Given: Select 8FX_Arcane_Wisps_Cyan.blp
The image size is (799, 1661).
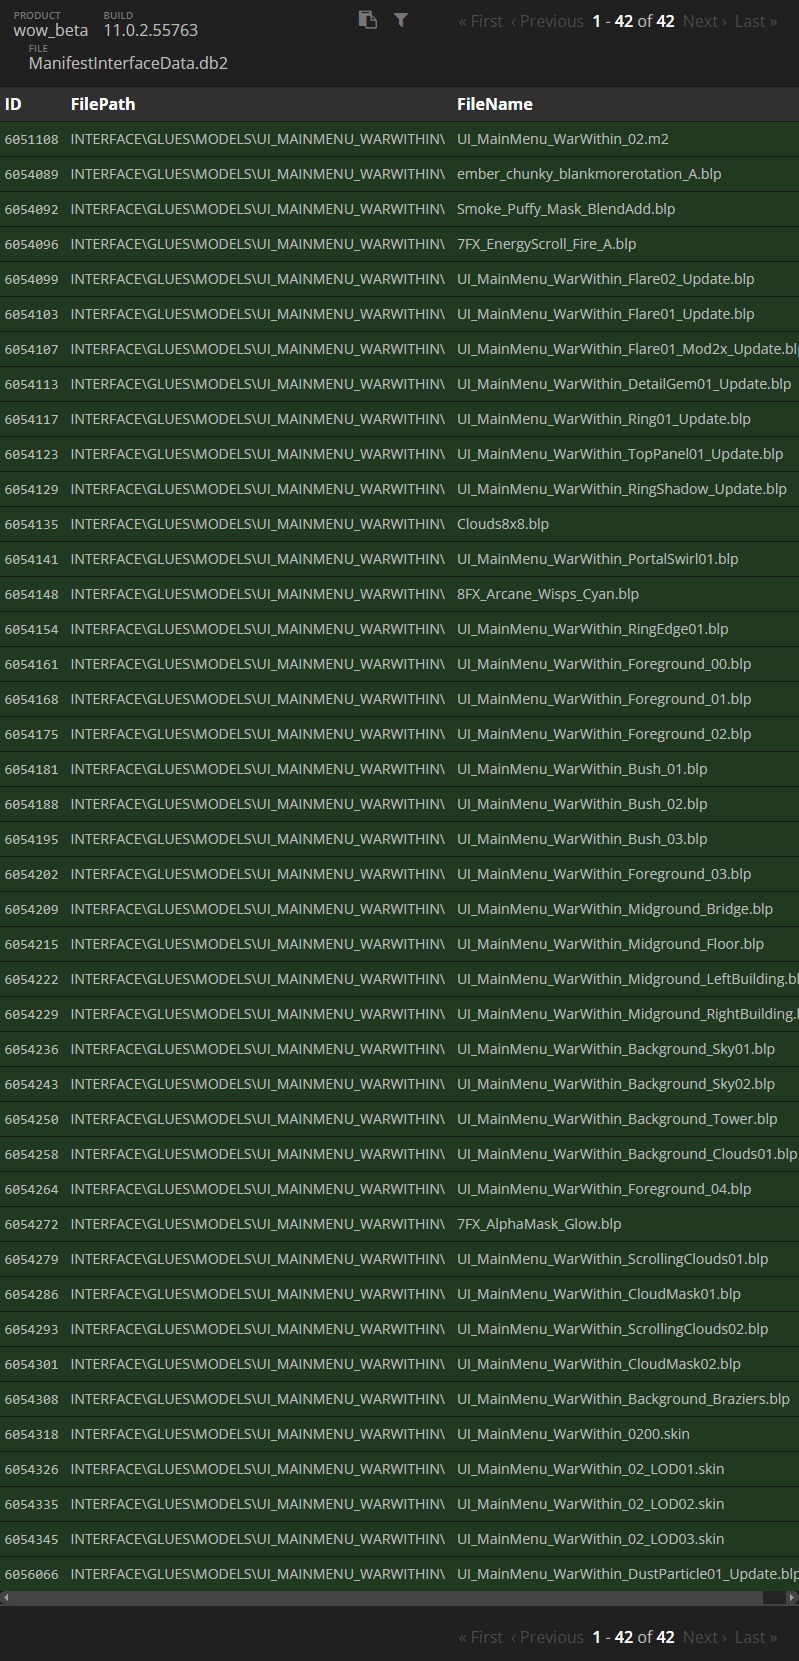Looking at the screenshot, I should [x=548, y=594].
